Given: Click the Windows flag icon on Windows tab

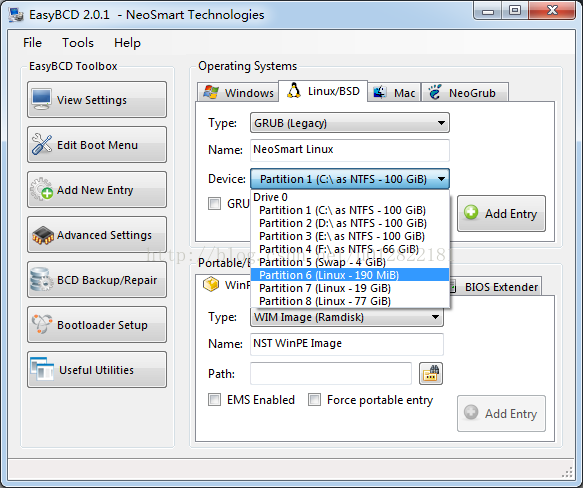Looking at the screenshot, I should click(x=211, y=92).
